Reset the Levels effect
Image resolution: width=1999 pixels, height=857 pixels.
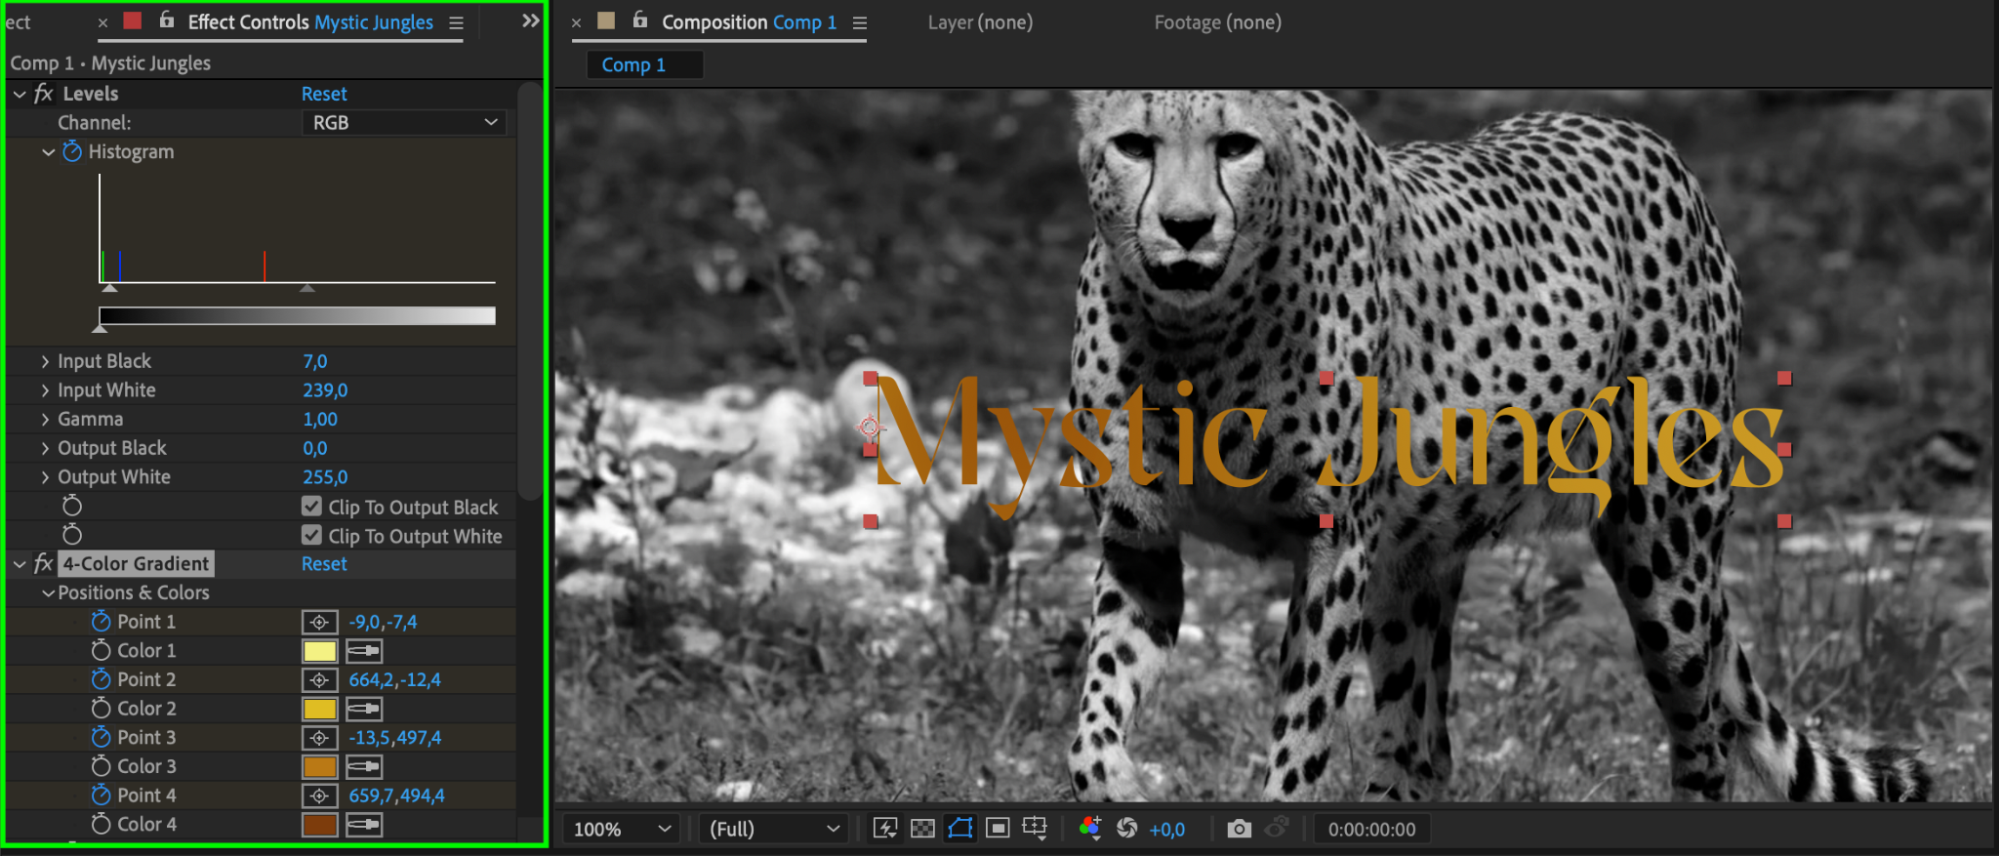[x=324, y=94]
